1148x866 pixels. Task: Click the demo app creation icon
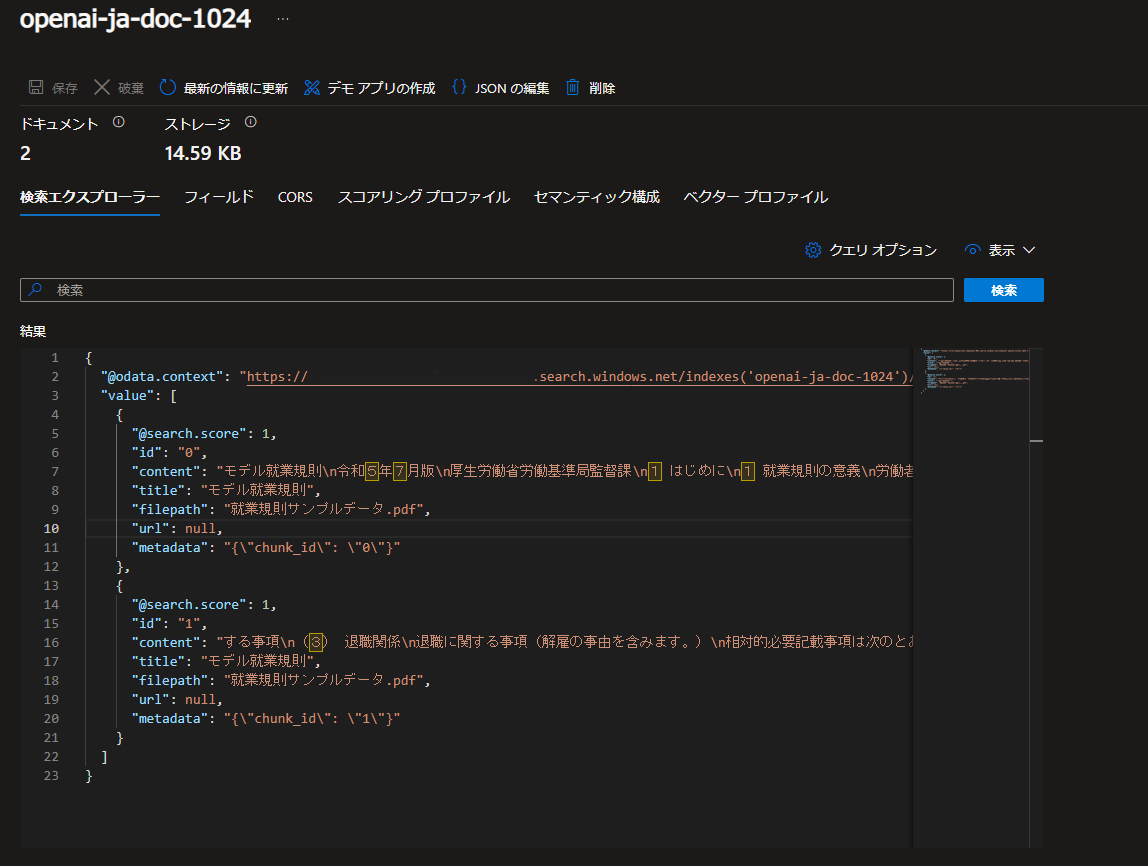[x=312, y=88]
